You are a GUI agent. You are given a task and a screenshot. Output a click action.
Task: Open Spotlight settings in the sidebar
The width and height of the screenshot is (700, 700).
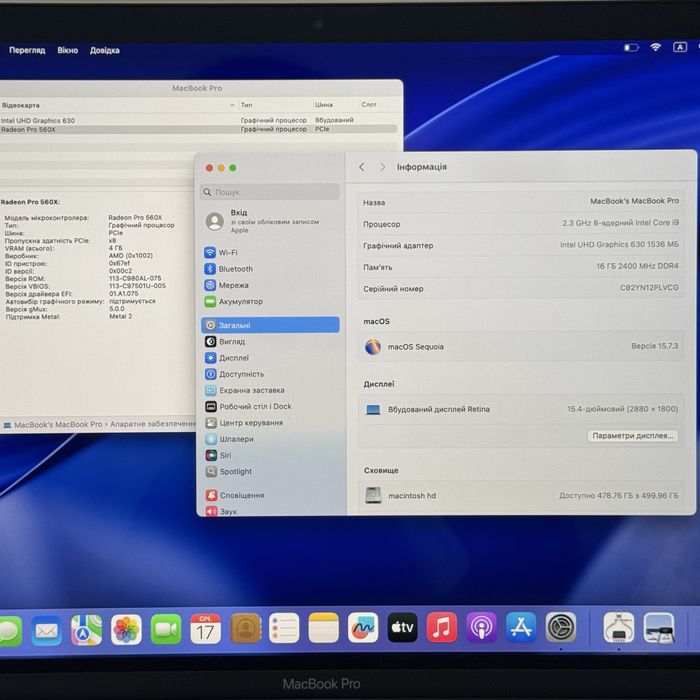(229, 471)
